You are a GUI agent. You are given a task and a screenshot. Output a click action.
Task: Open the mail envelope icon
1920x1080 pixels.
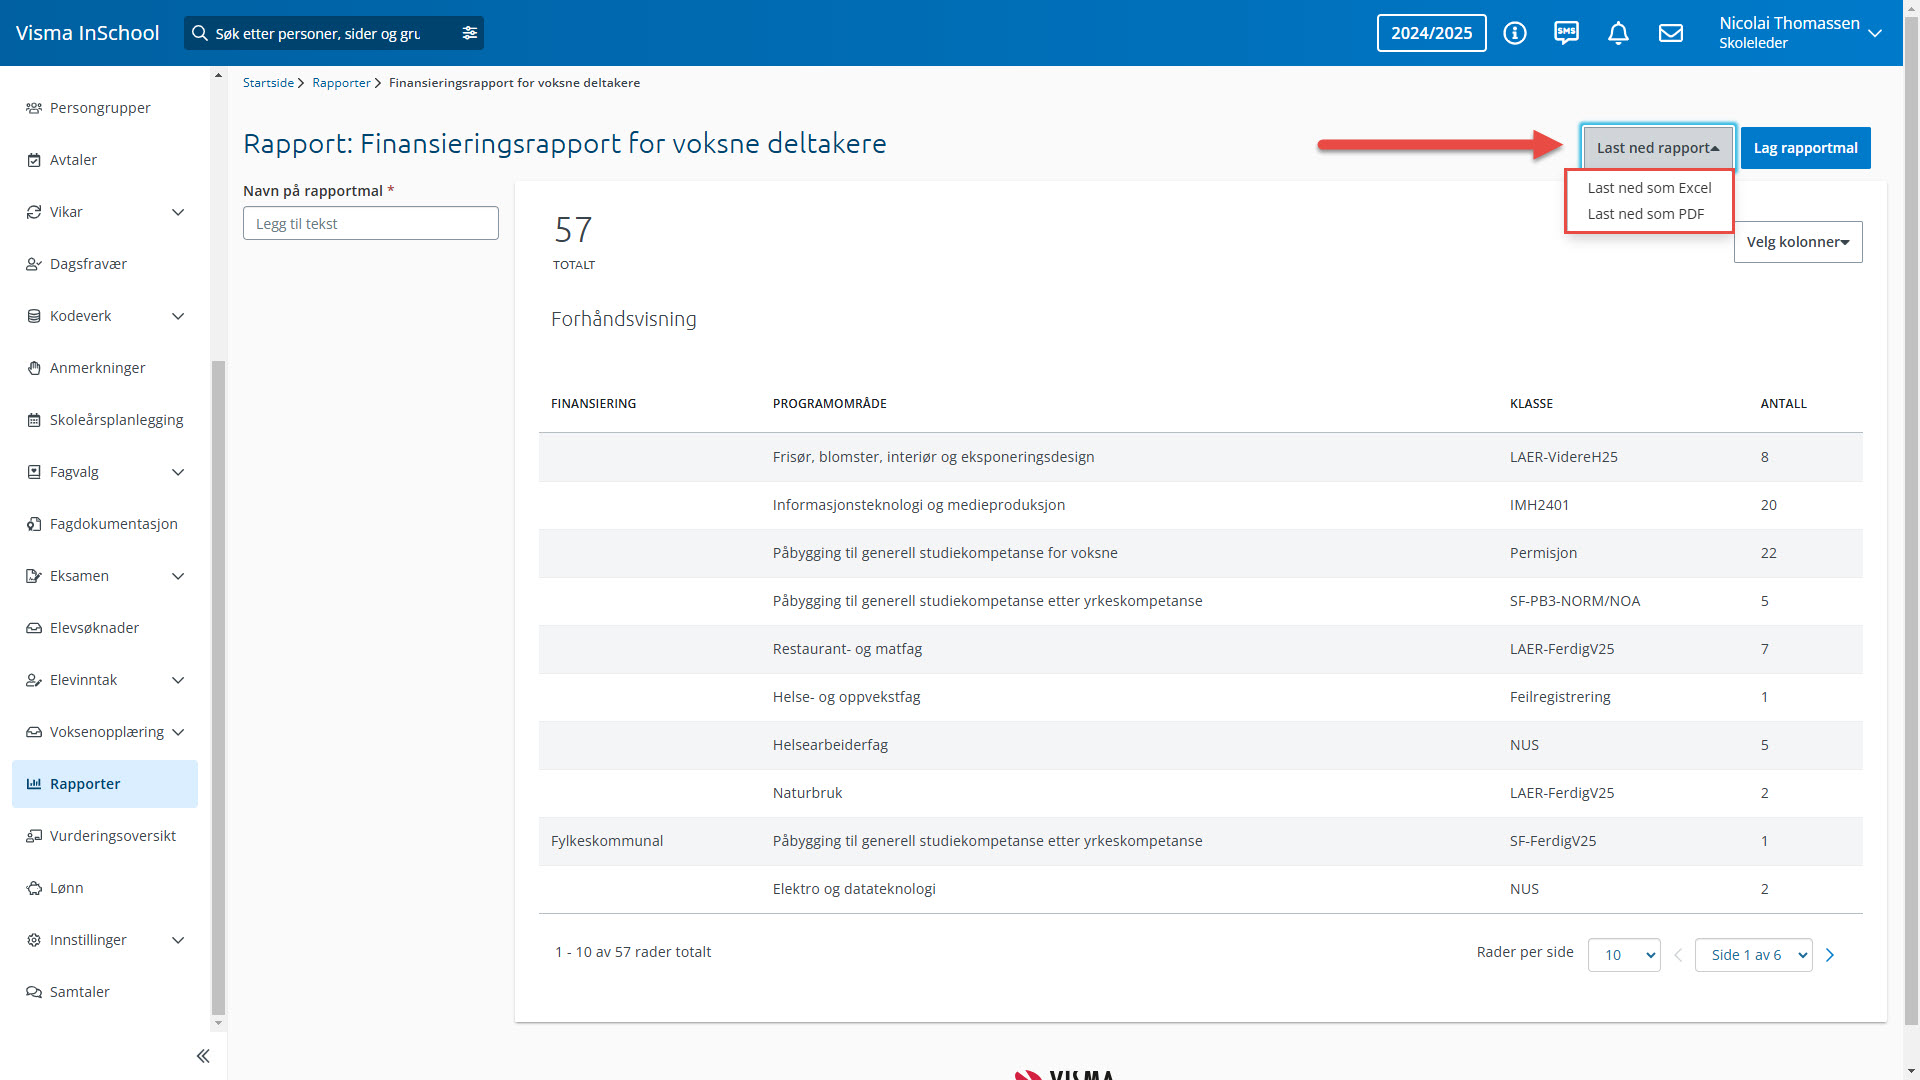[1671, 33]
